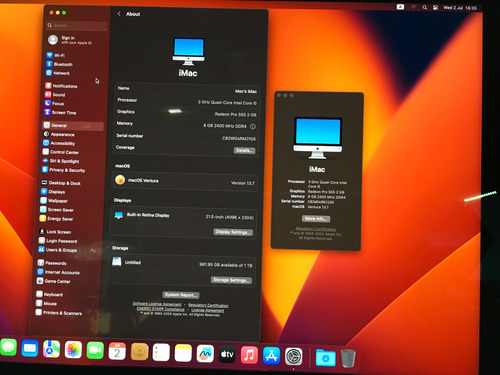Select Mouse in the sidebar

[x=46, y=303]
